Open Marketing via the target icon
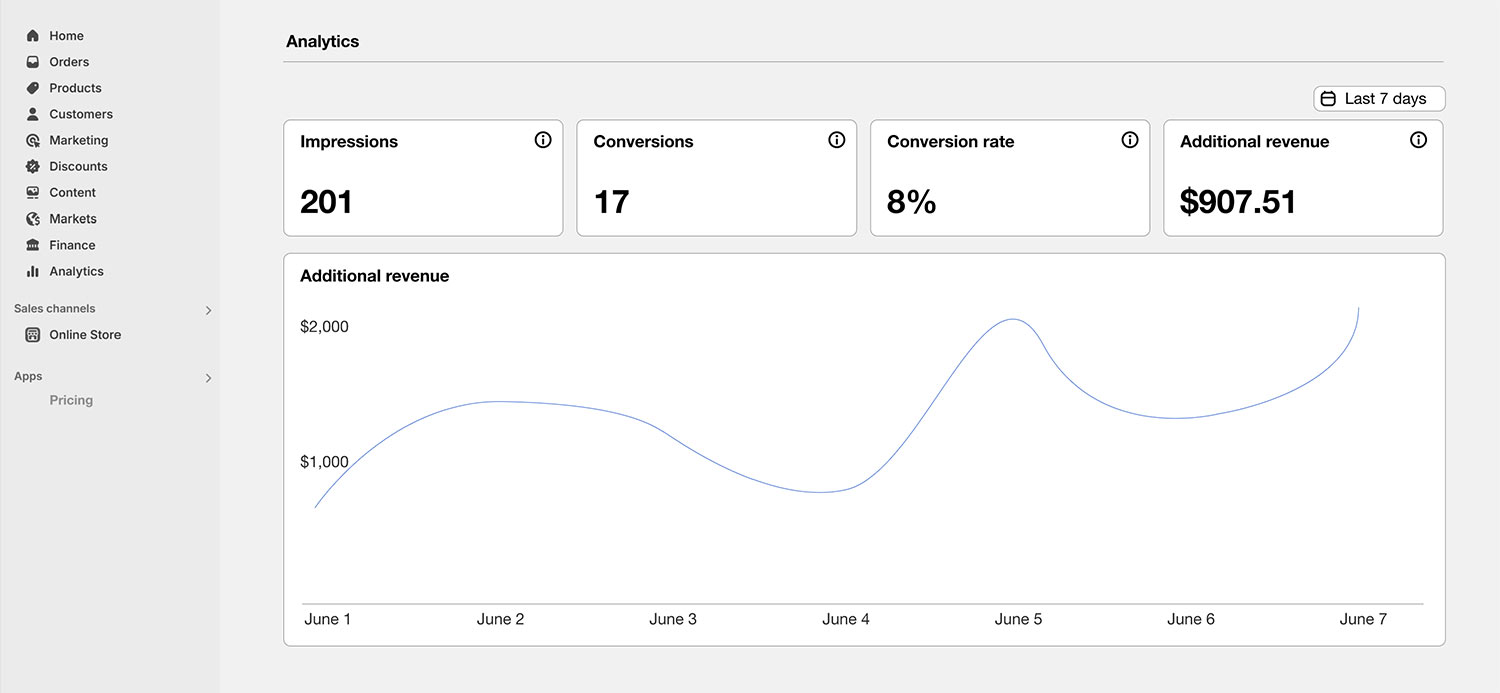This screenshot has height=693, width=1500. 33,141
